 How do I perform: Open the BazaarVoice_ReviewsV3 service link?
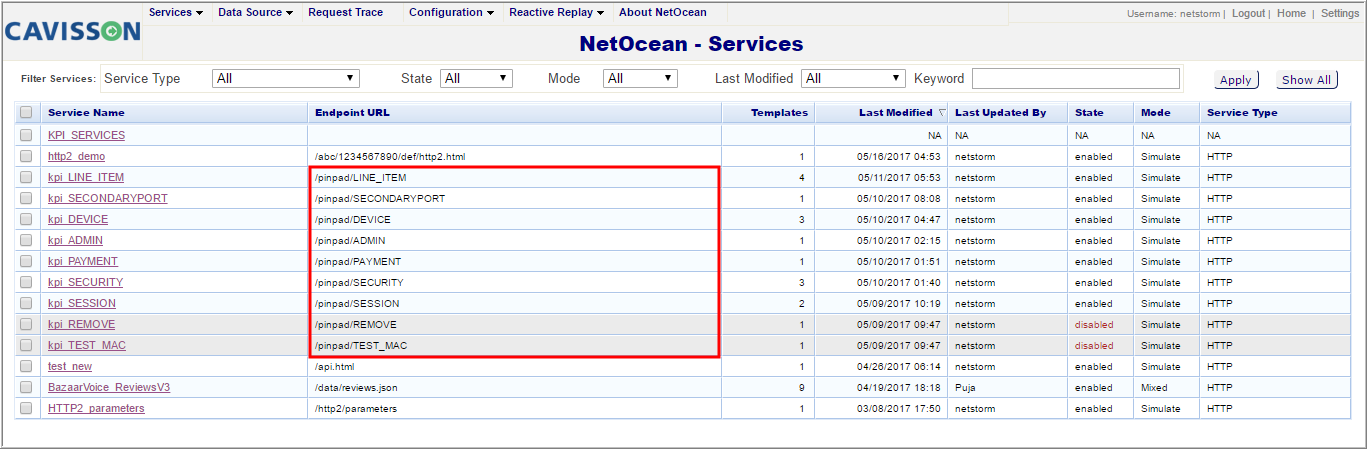pyautogui.click(x=109, y=388)
